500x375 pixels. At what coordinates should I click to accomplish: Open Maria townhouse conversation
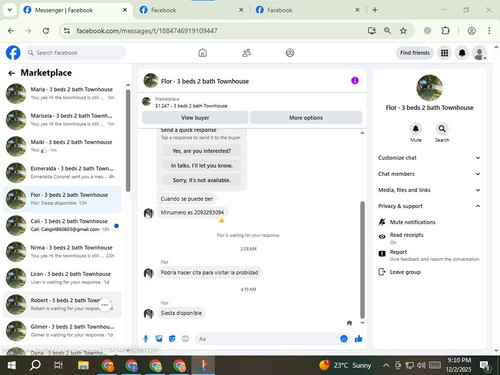62,93
